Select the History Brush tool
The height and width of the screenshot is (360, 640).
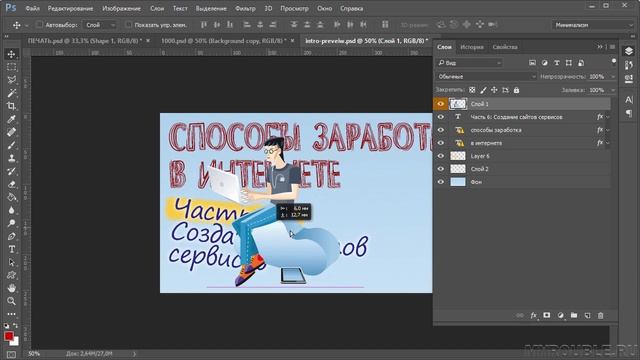pos(11,171)
